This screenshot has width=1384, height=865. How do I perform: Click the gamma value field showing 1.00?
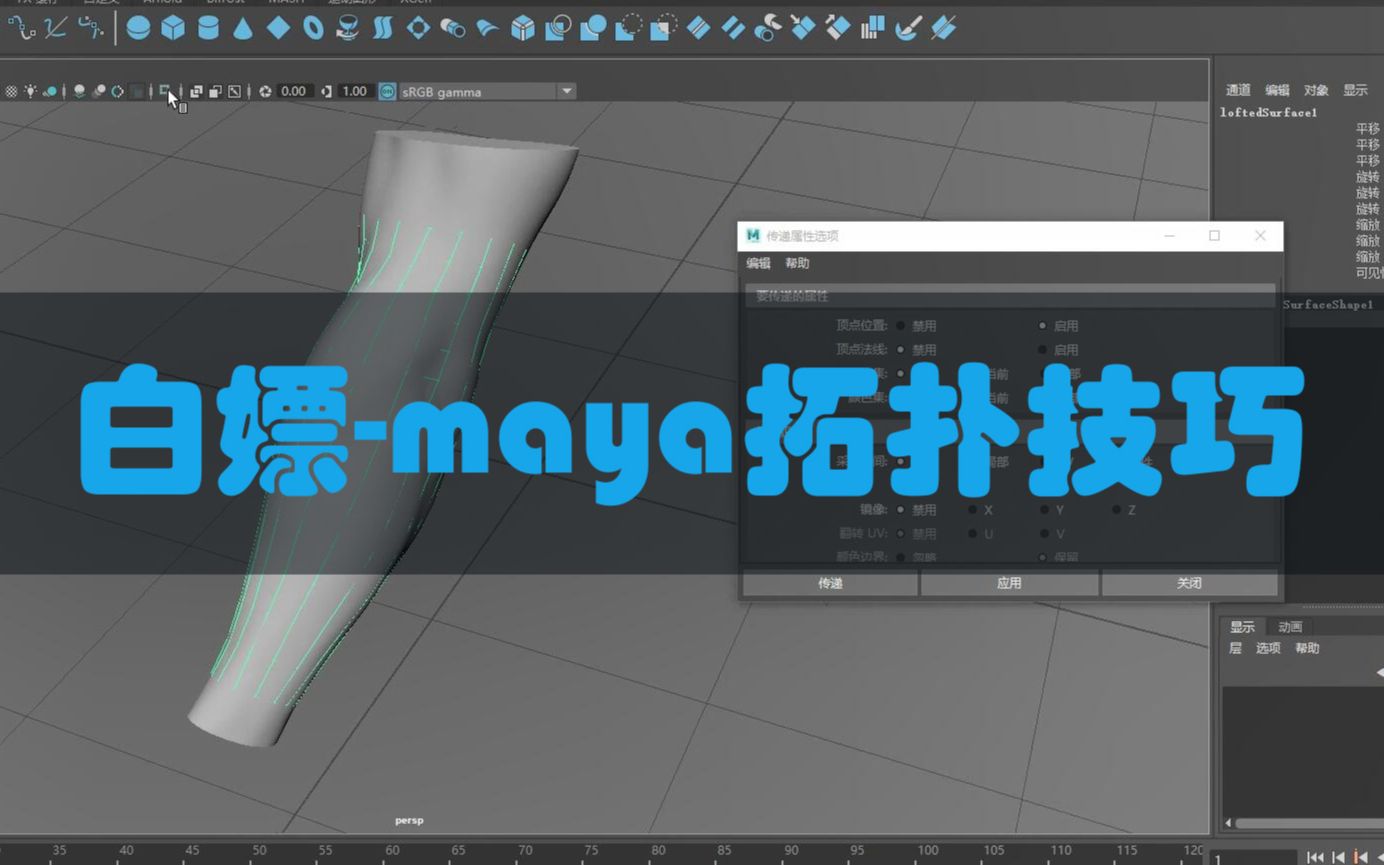coord(355,91)
